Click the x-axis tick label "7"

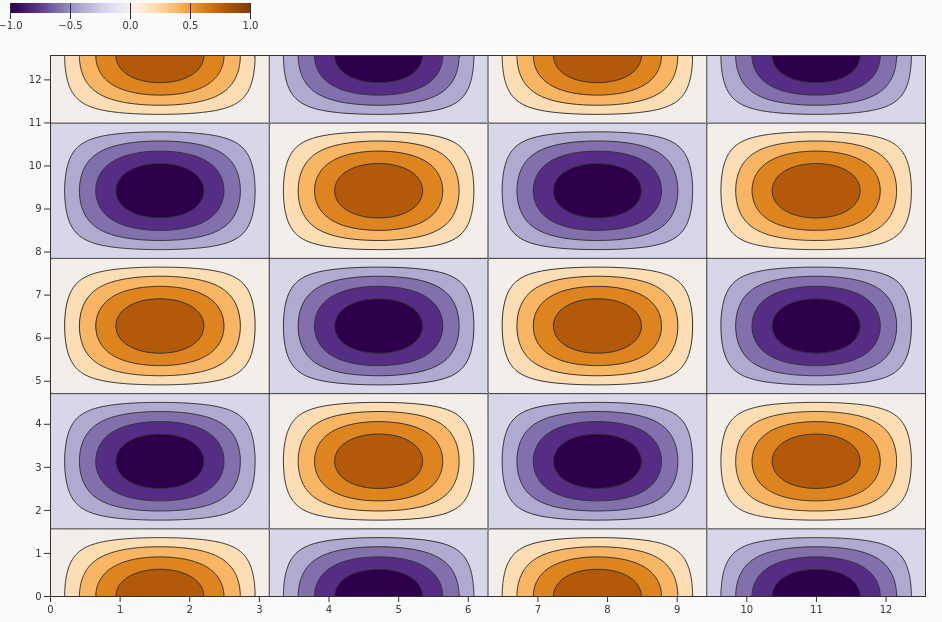[538, 609]
